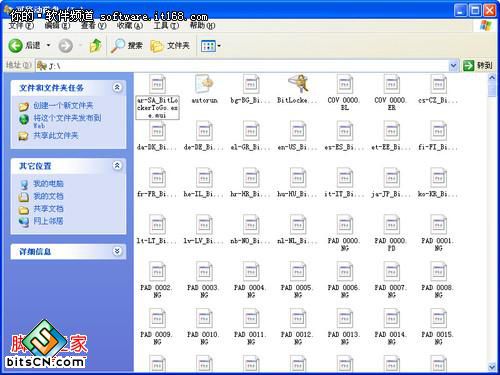Select the ja-JP_Bi... file icon
Screen dimensions: 500x375
pyautogui.click(x=392, y=178)
